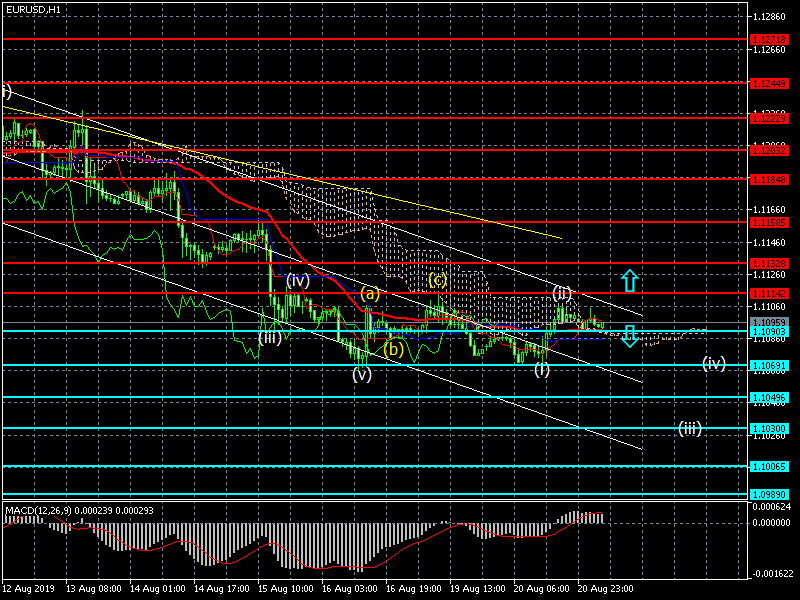Image resolution: width=800 pixels, height=600 pixels.
Task: Pick the cyan 1.09890 level label
Action: pyautogui.click(x=769, y=494)
